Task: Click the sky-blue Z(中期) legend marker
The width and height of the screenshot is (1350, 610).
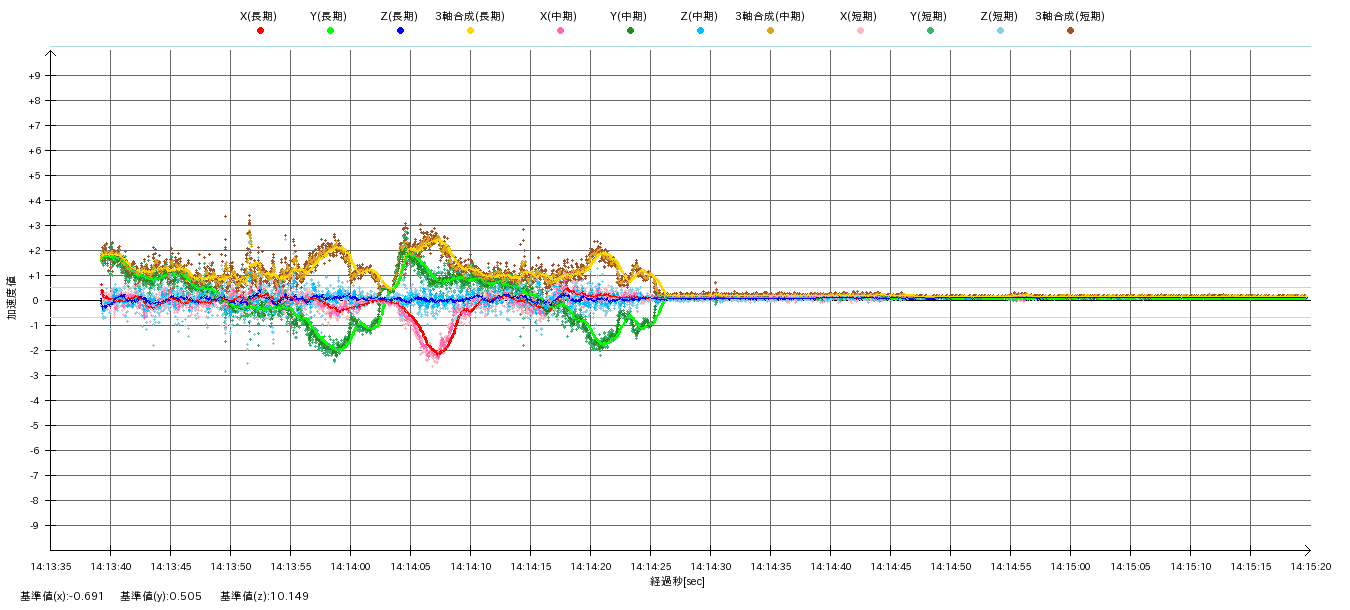Action: (x=700, y=31)
